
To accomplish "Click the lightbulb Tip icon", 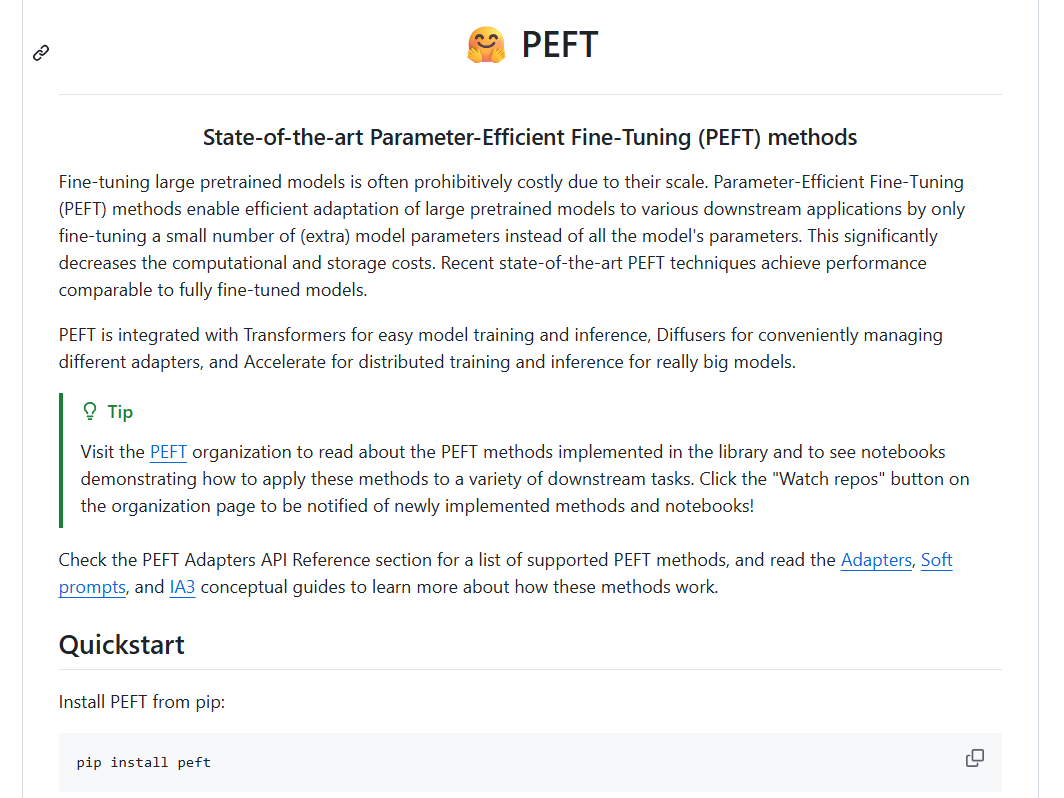I will [90, 411].
